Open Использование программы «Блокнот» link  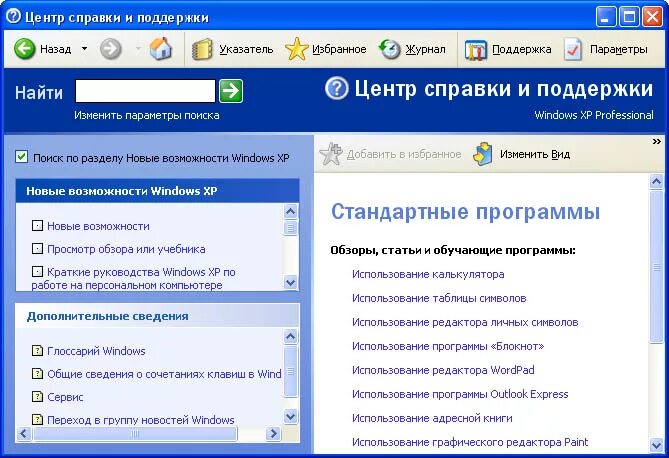448,346
